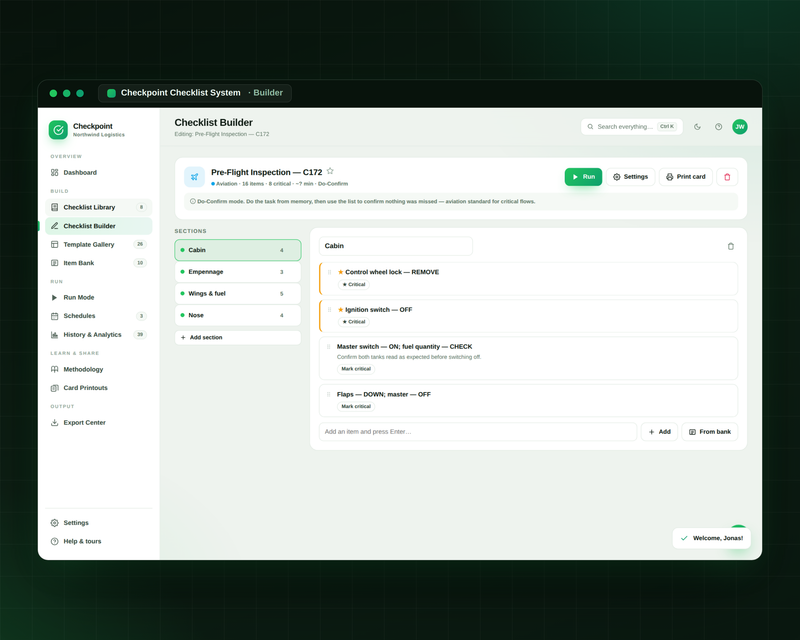This screenshot has height=640, width=800.
Task: Click the sidebar Settings gear icon
Action: click(55, 523)
